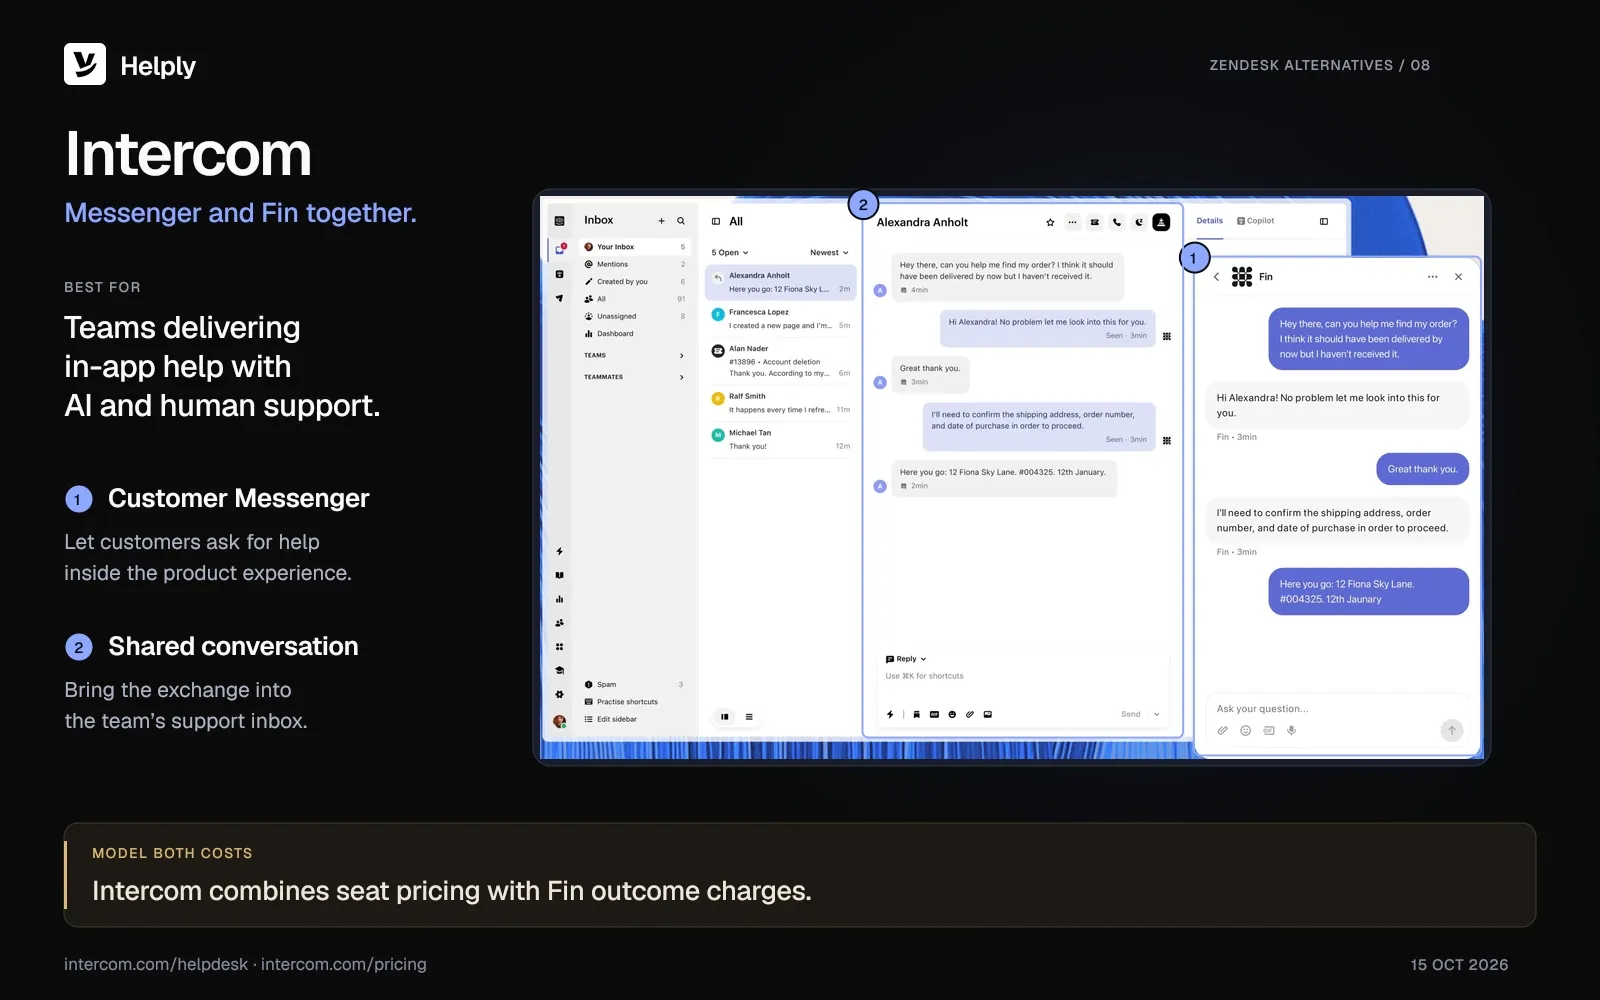Close the Fin messenger
This screenshot has width=1600, height=1000.
1458,277
